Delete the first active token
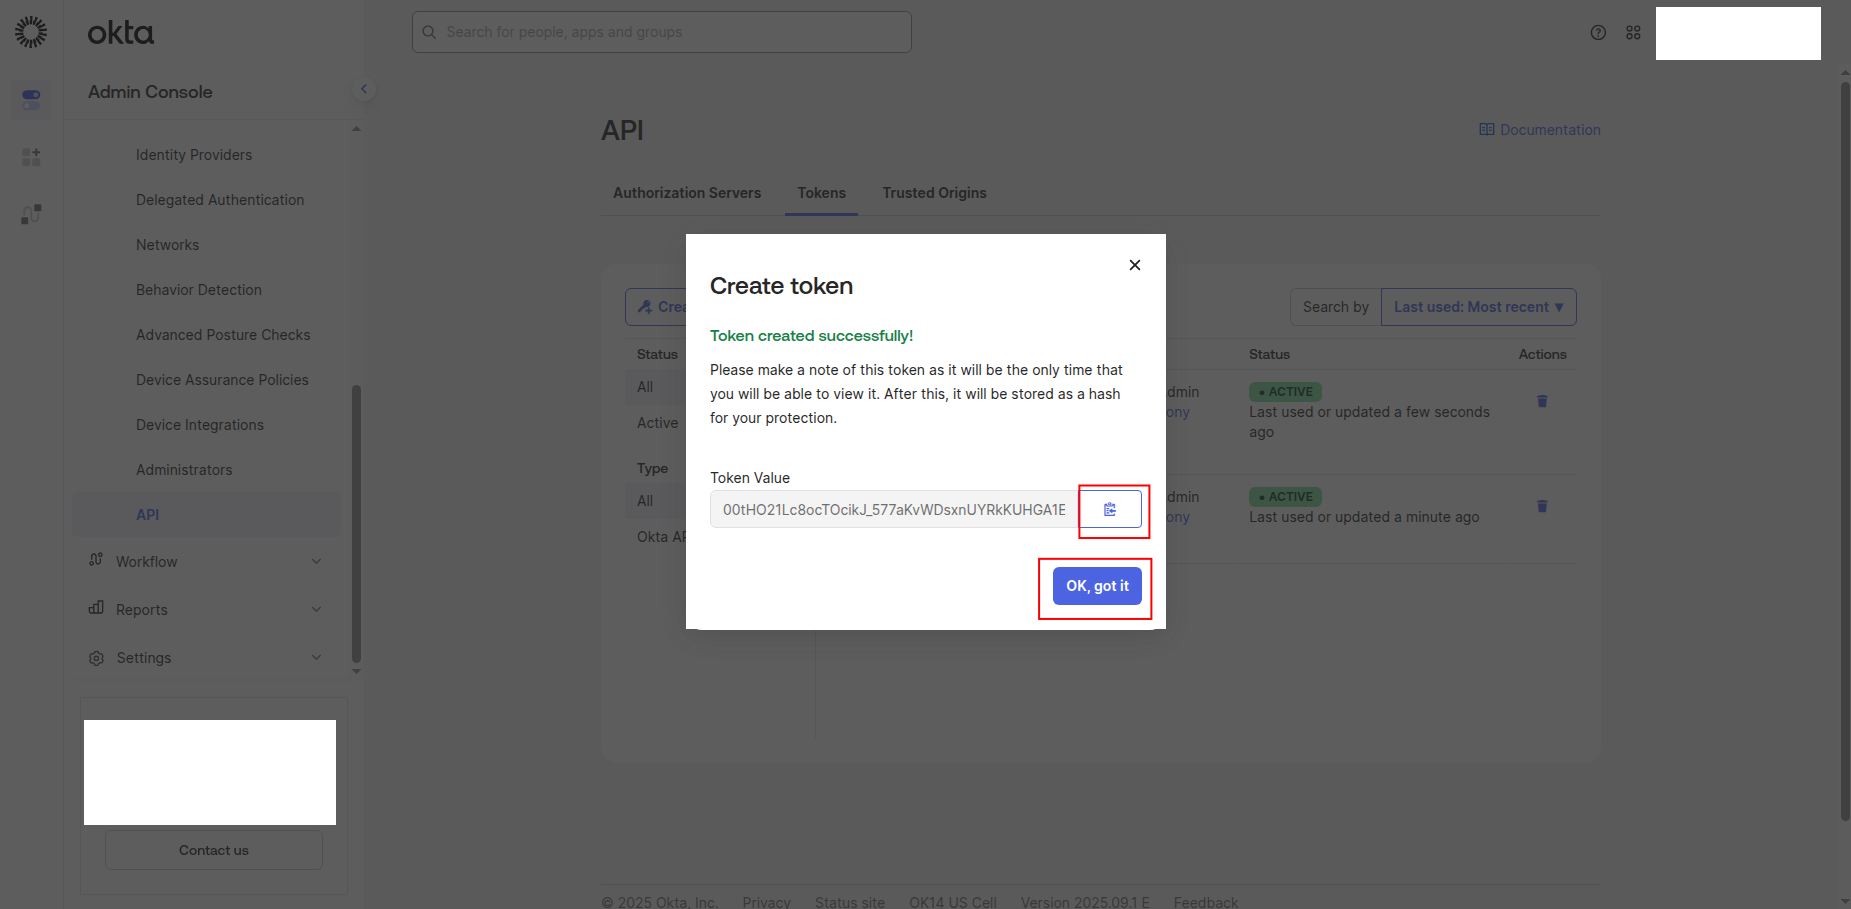The height and width of the screenshot is (909, 1851). (x=1542, y=401)
